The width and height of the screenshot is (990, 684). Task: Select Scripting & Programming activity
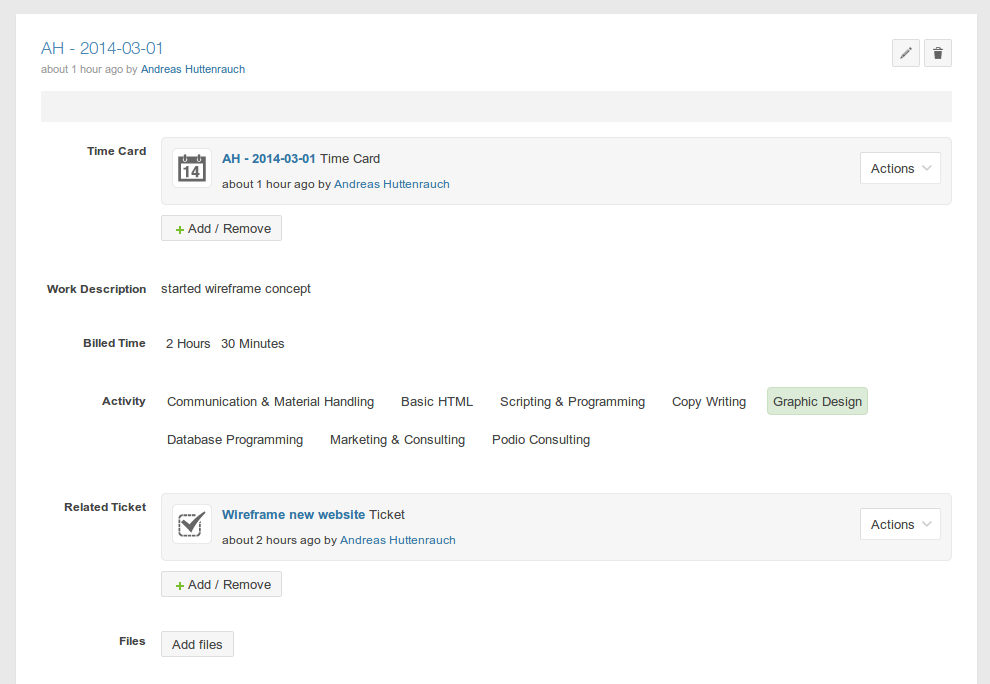point(572,402)
